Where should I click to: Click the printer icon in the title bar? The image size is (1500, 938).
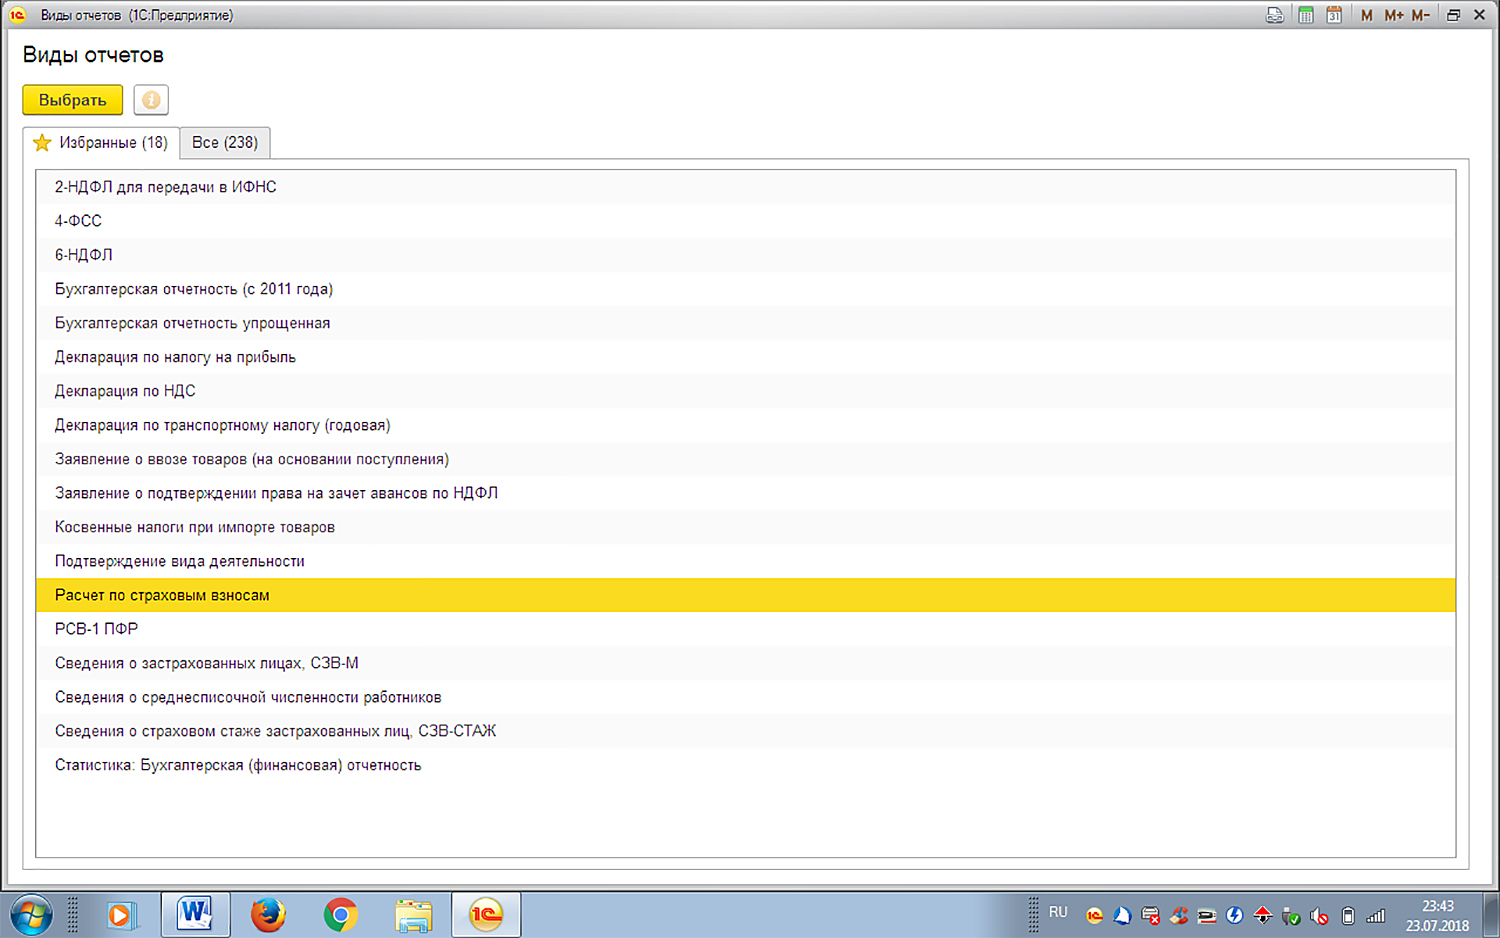pyautogui.click(x=1274, y=15)
